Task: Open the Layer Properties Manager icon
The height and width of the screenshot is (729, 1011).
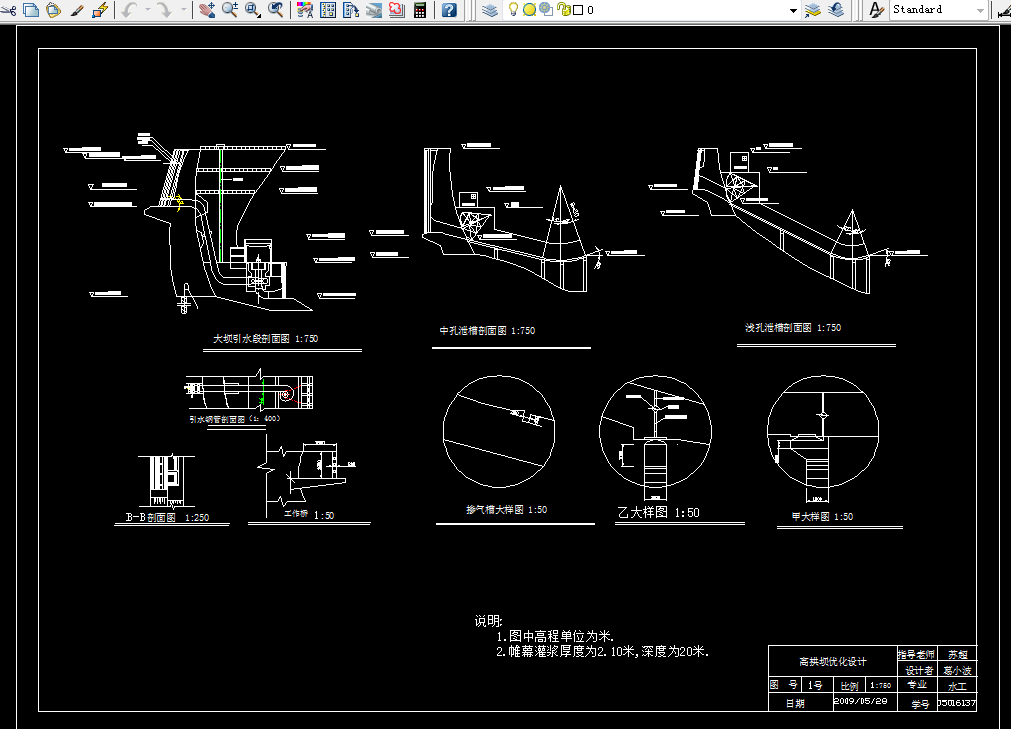Action: (x=490, y=10)
